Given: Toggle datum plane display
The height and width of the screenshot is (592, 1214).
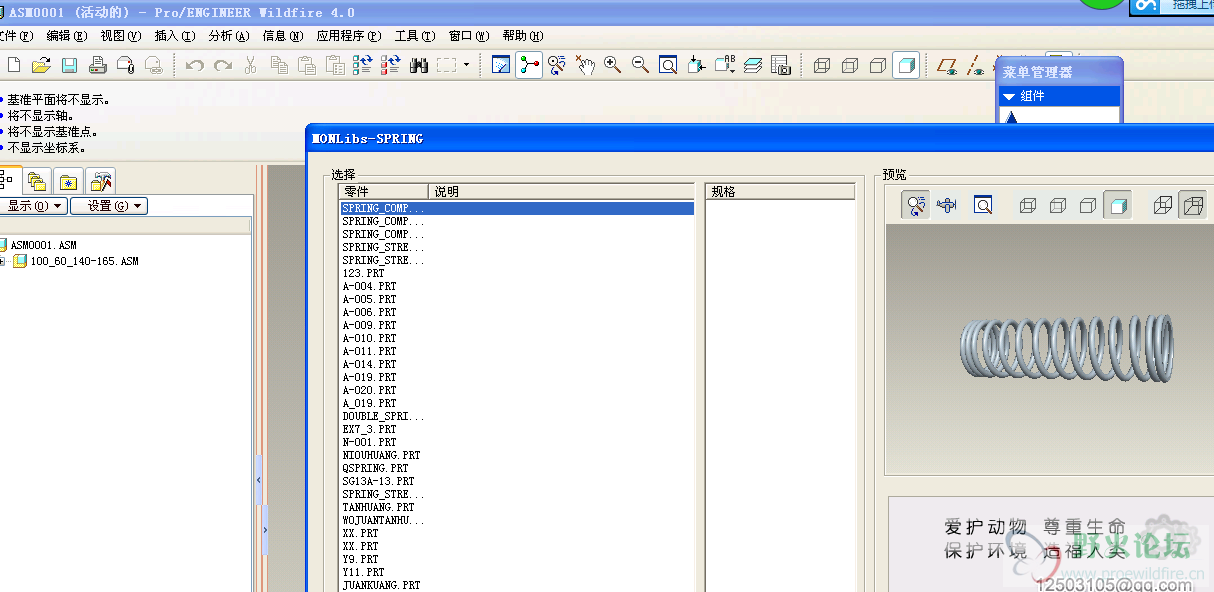Looking at the screenshot, I should click(946, 65).
